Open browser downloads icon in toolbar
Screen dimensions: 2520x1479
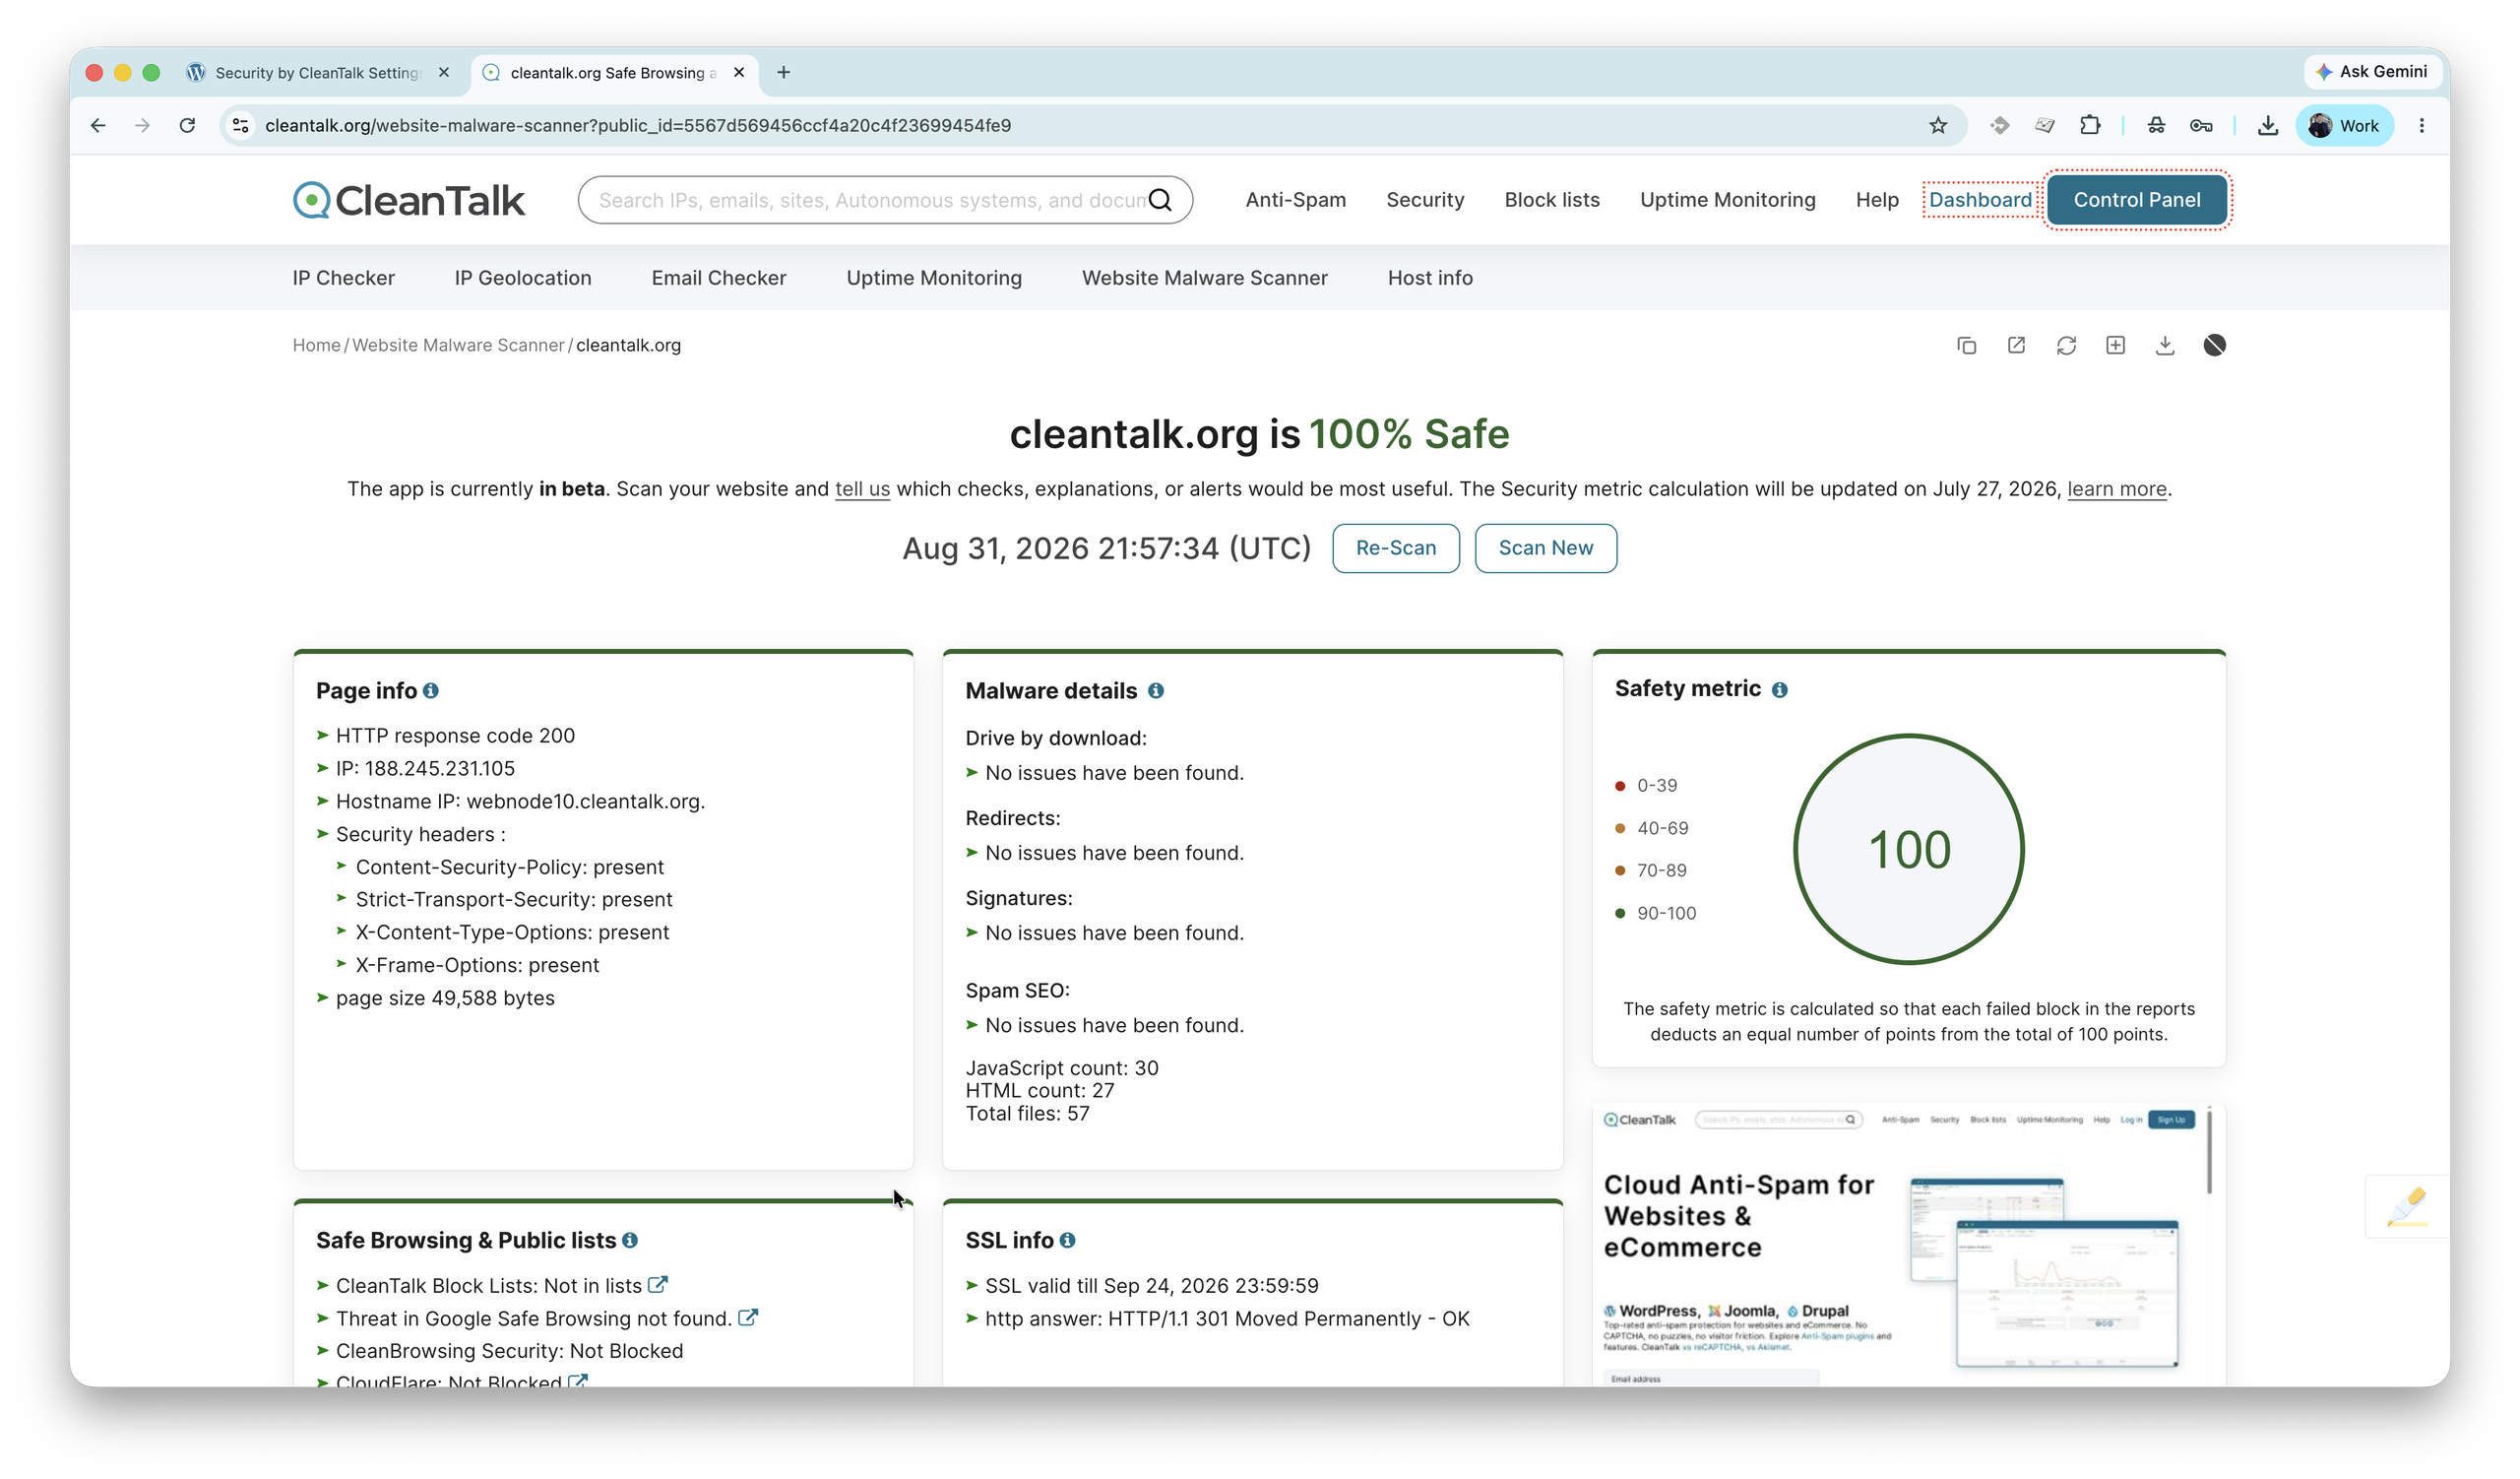2267,126
